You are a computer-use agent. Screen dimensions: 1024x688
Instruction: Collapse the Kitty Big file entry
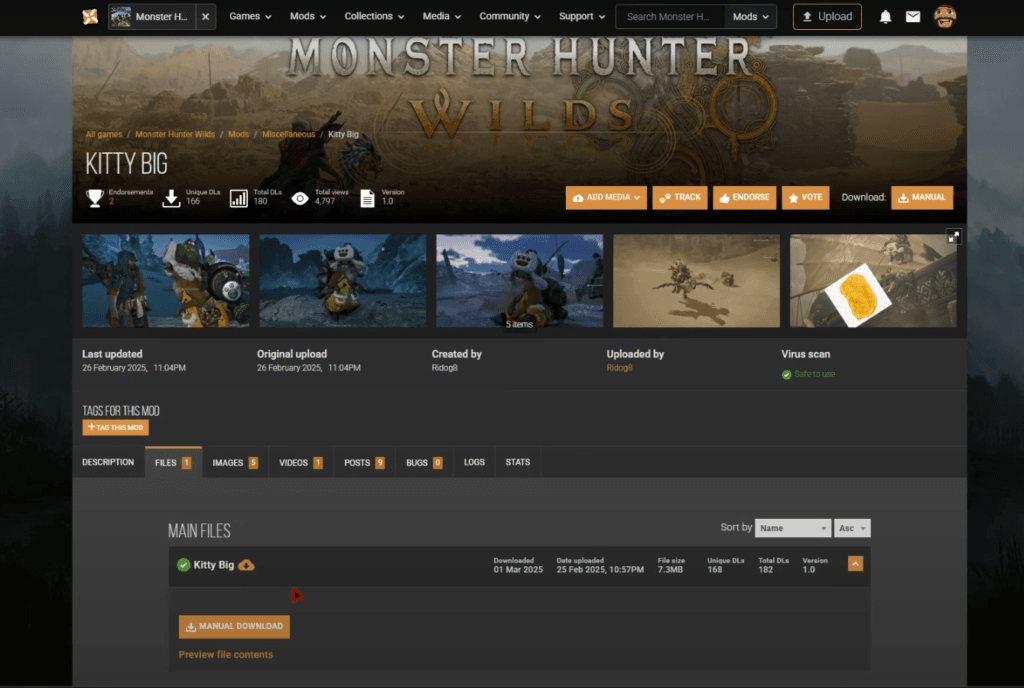pyautogui.click(x=855, y=563)
